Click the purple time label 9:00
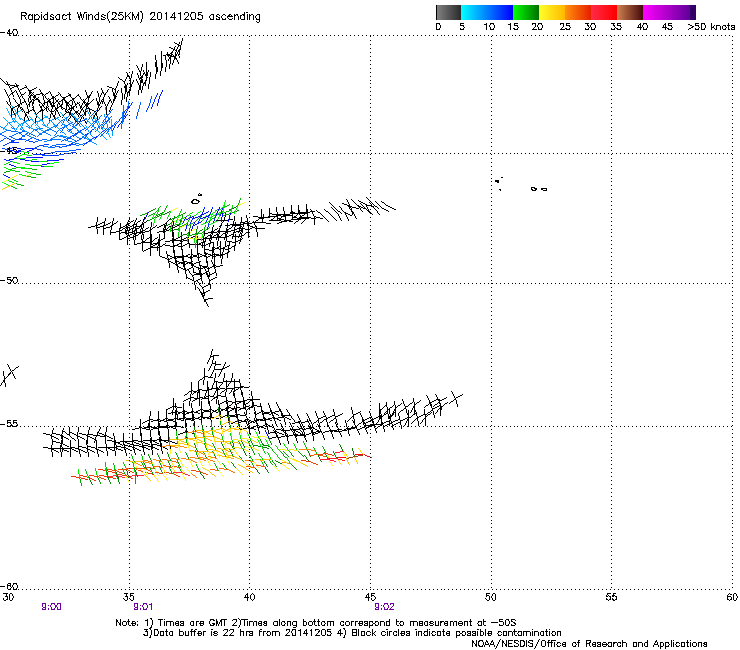 coord(51,607)
